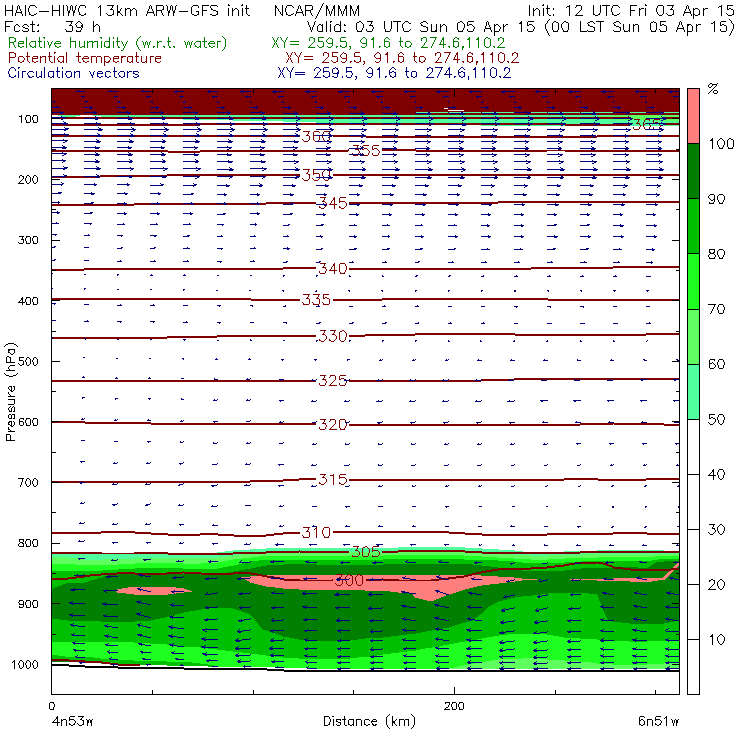This screenshot has width=740, height=740.
Task: Click the green XY coordinates line for humidity
Action: [388, 43]
